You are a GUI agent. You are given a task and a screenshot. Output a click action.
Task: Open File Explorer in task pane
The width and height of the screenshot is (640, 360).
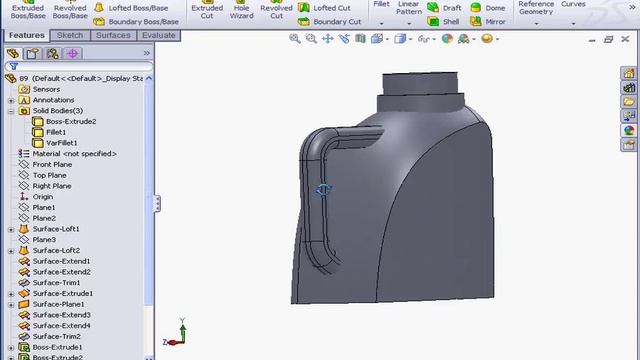pyautogui.click(x=629, y=102)
